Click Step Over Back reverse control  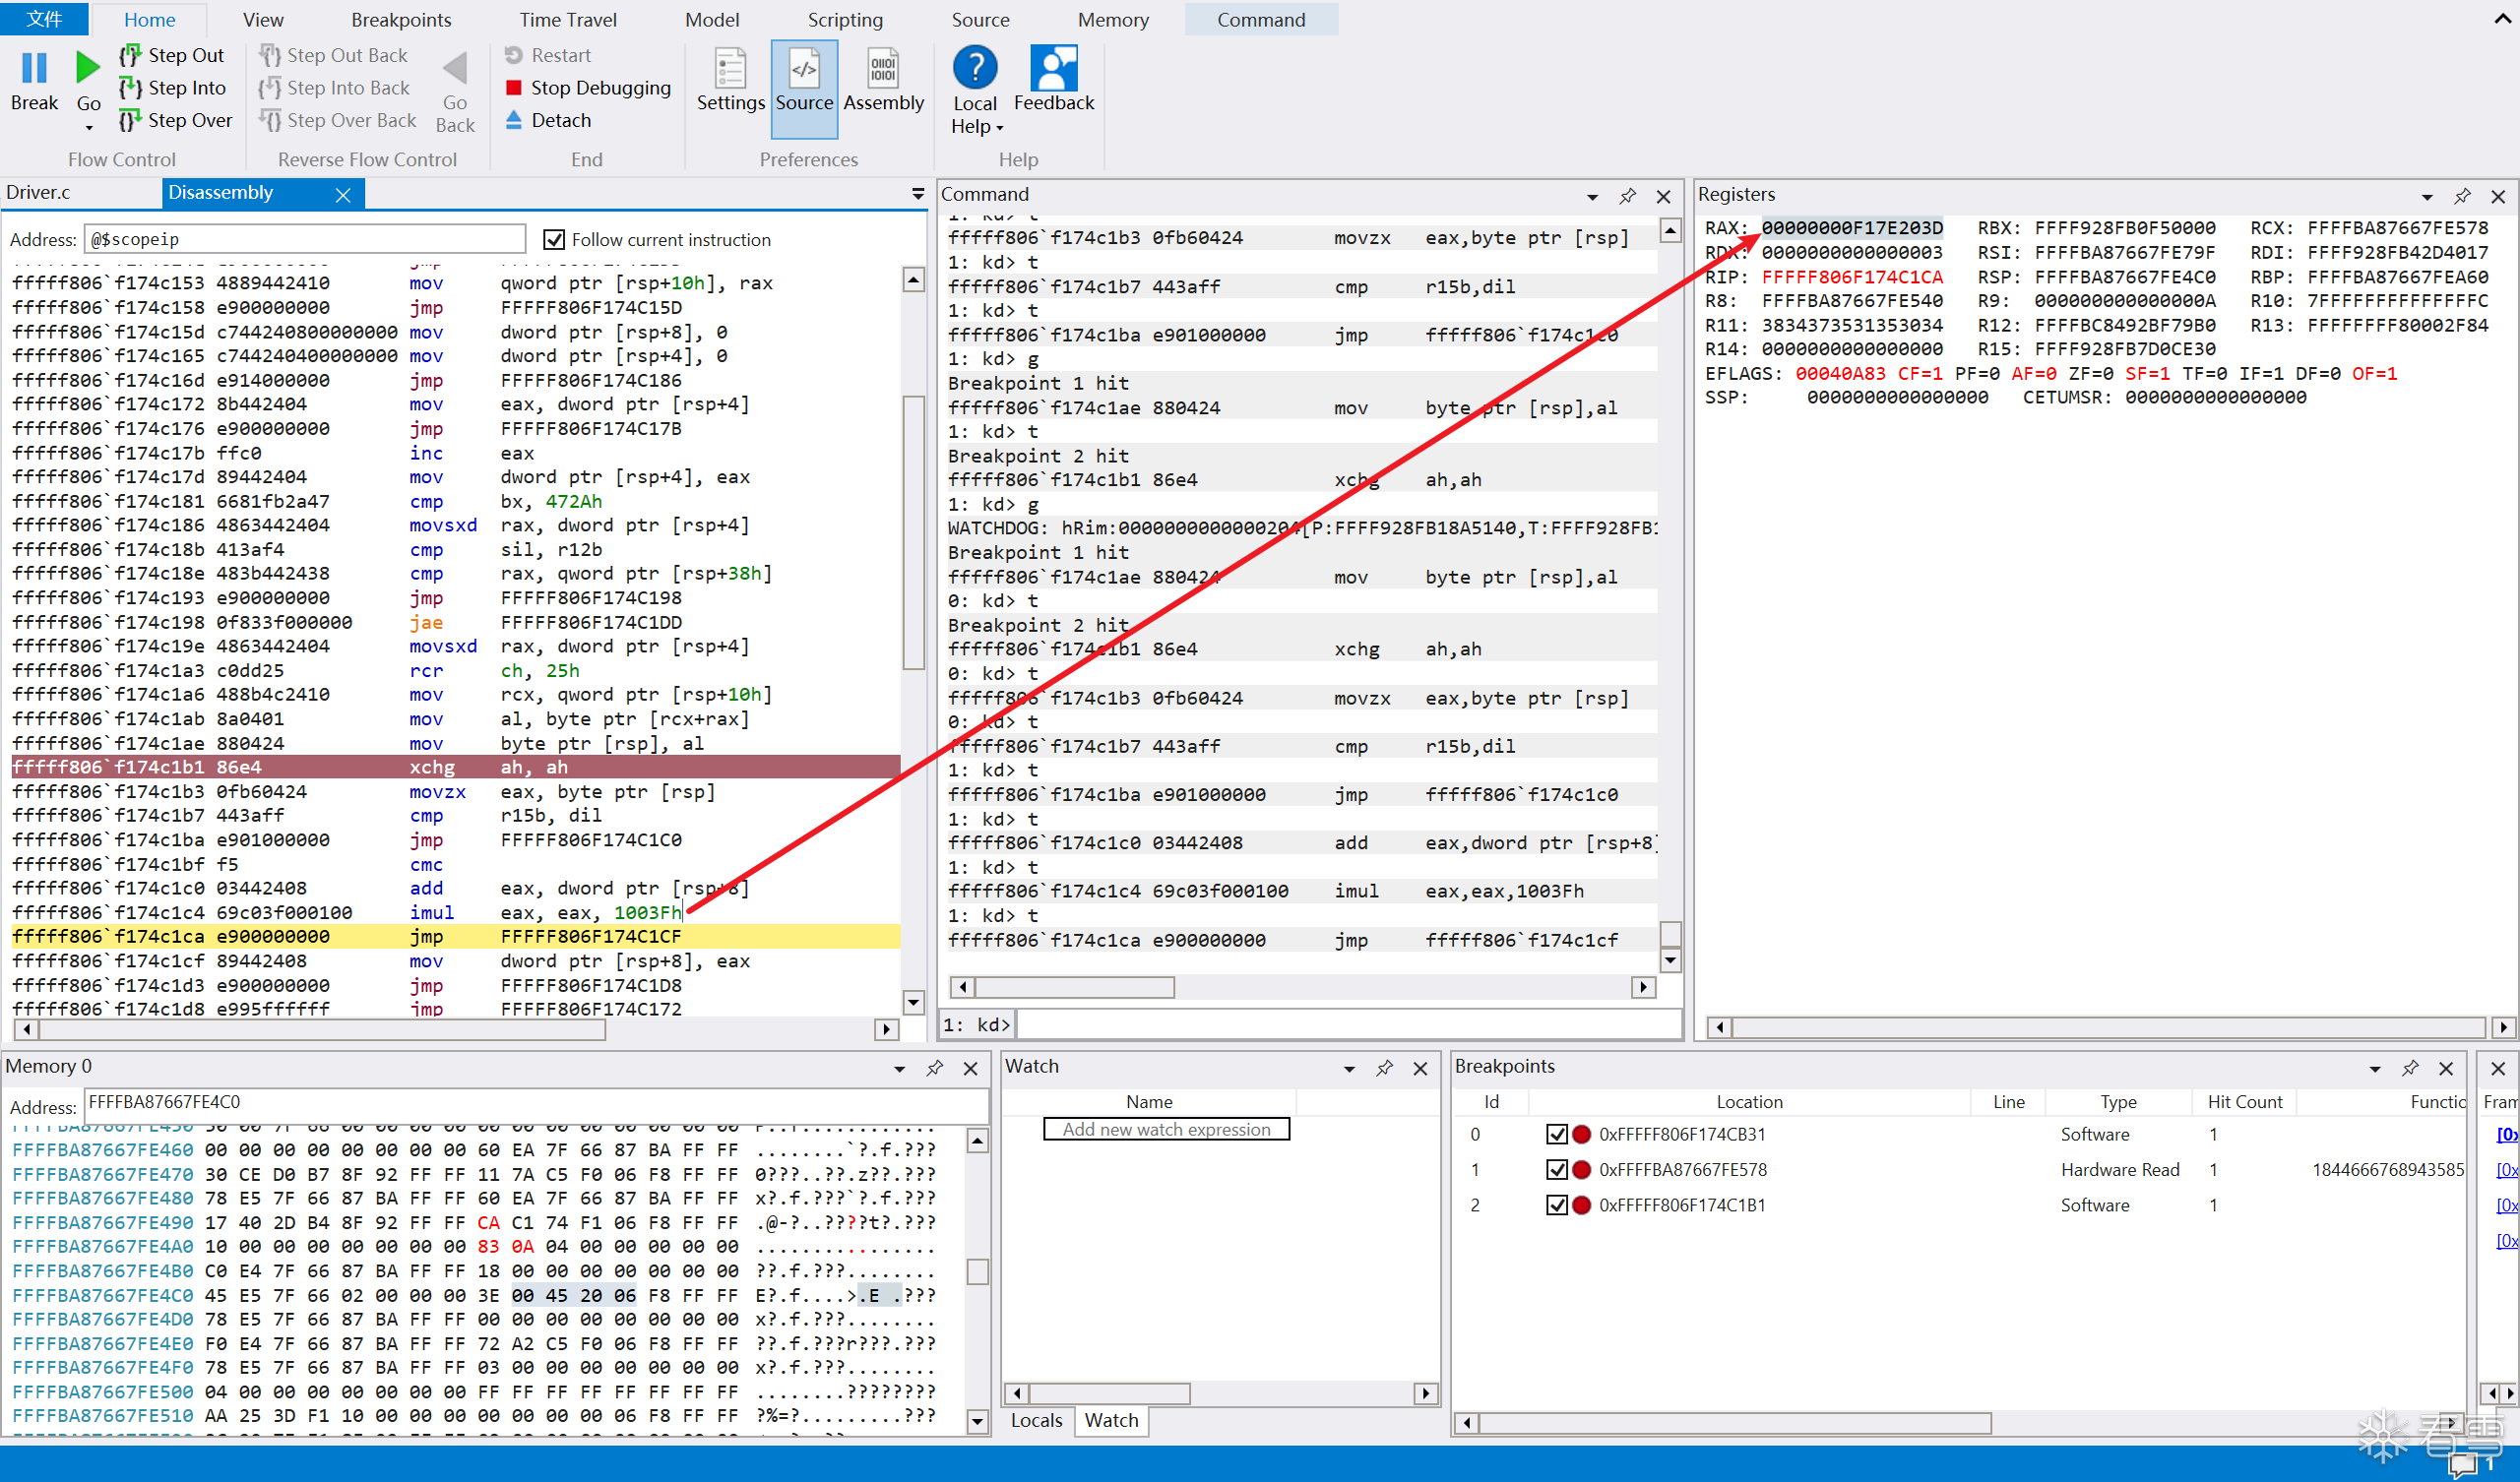337,120
